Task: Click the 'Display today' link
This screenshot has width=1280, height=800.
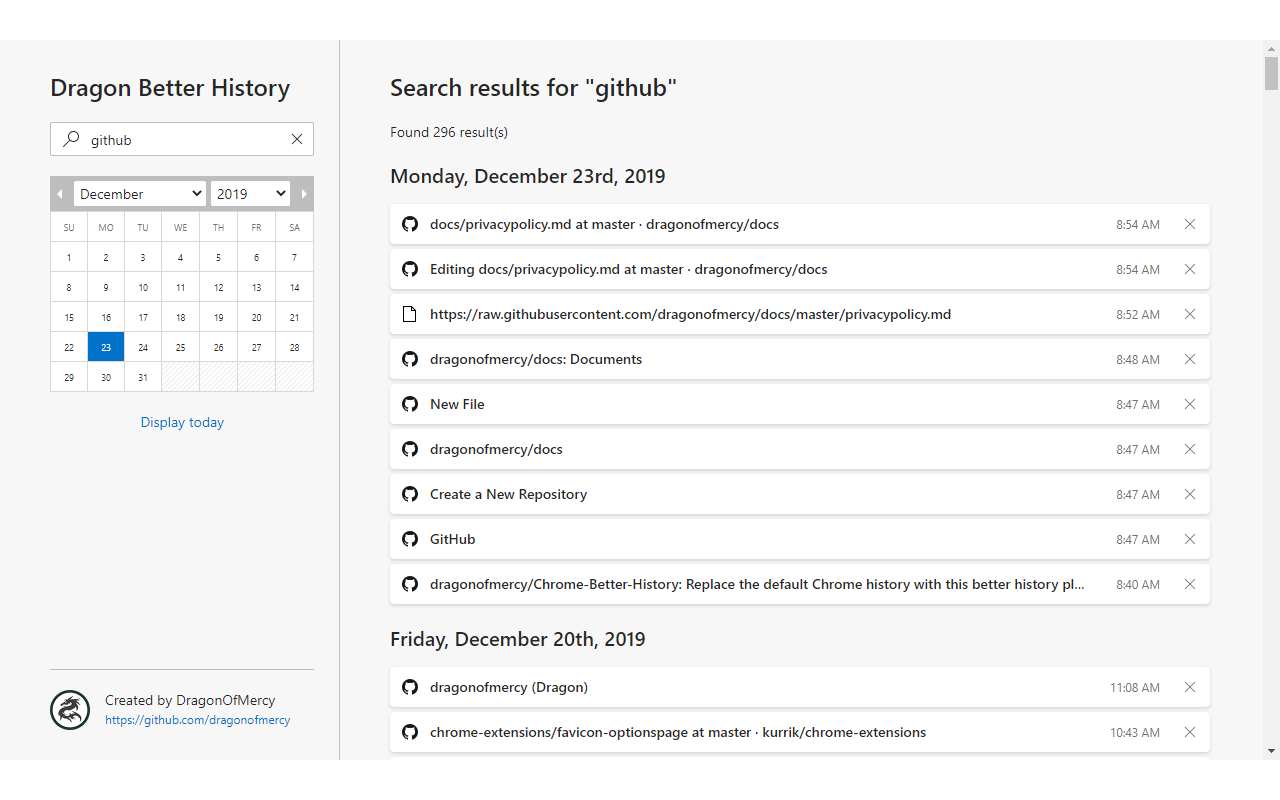Action: [182, 422]
